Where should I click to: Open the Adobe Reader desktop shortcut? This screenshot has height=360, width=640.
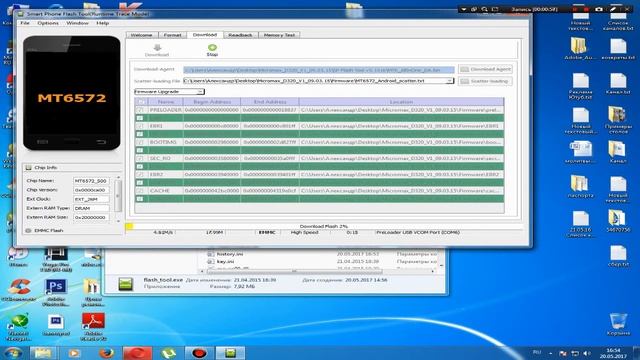(93, 327)
